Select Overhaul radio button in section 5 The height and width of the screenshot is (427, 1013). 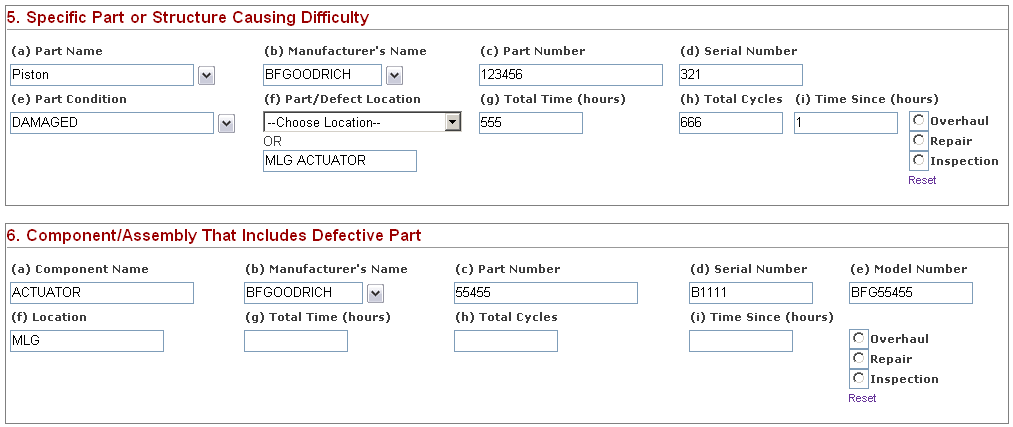918,120
